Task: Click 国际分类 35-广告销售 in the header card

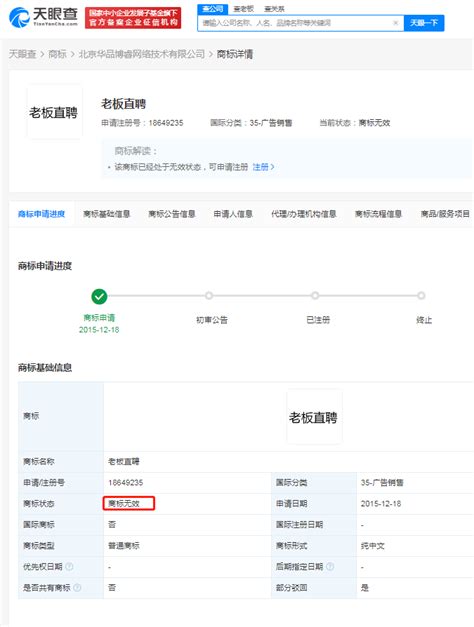Action: (x=251, y=123)
